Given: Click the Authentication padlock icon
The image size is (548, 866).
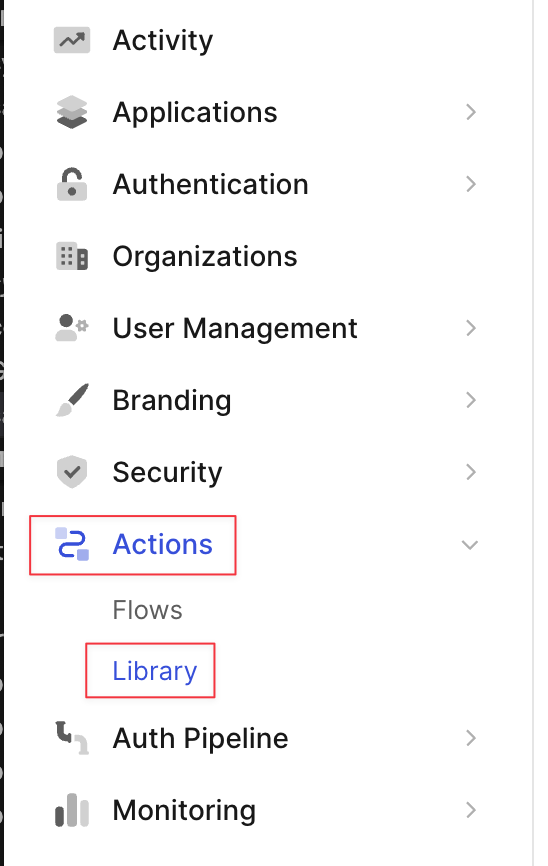Looking at the screenshot, I should click(x=72, y=184).
